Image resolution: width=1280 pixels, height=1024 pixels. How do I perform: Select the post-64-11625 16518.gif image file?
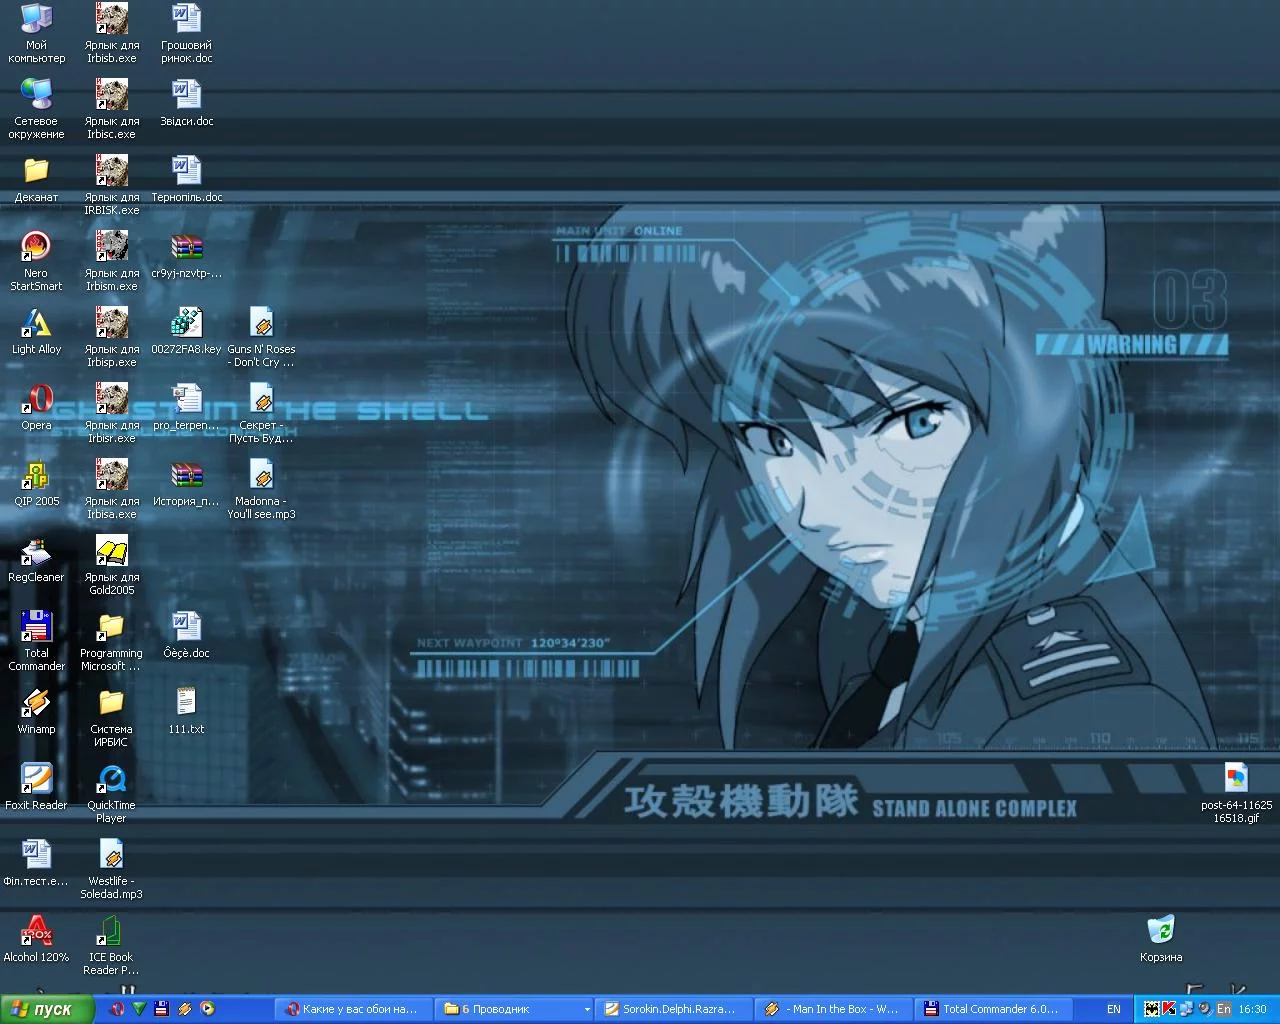pos(1236,793)
